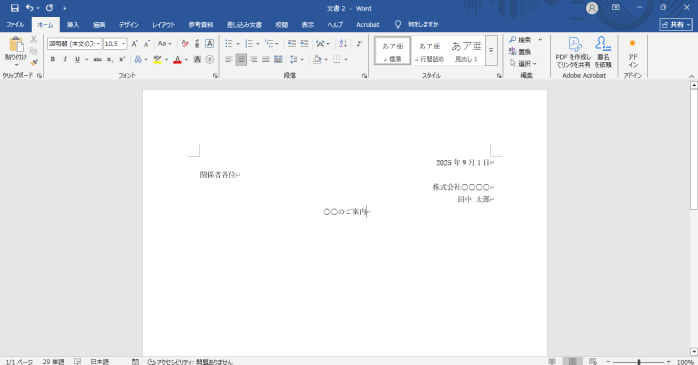This screenshot has height=365, width=698.
Task: Click the vertical scrollbar thumb
Action: [x=694, y=149]
